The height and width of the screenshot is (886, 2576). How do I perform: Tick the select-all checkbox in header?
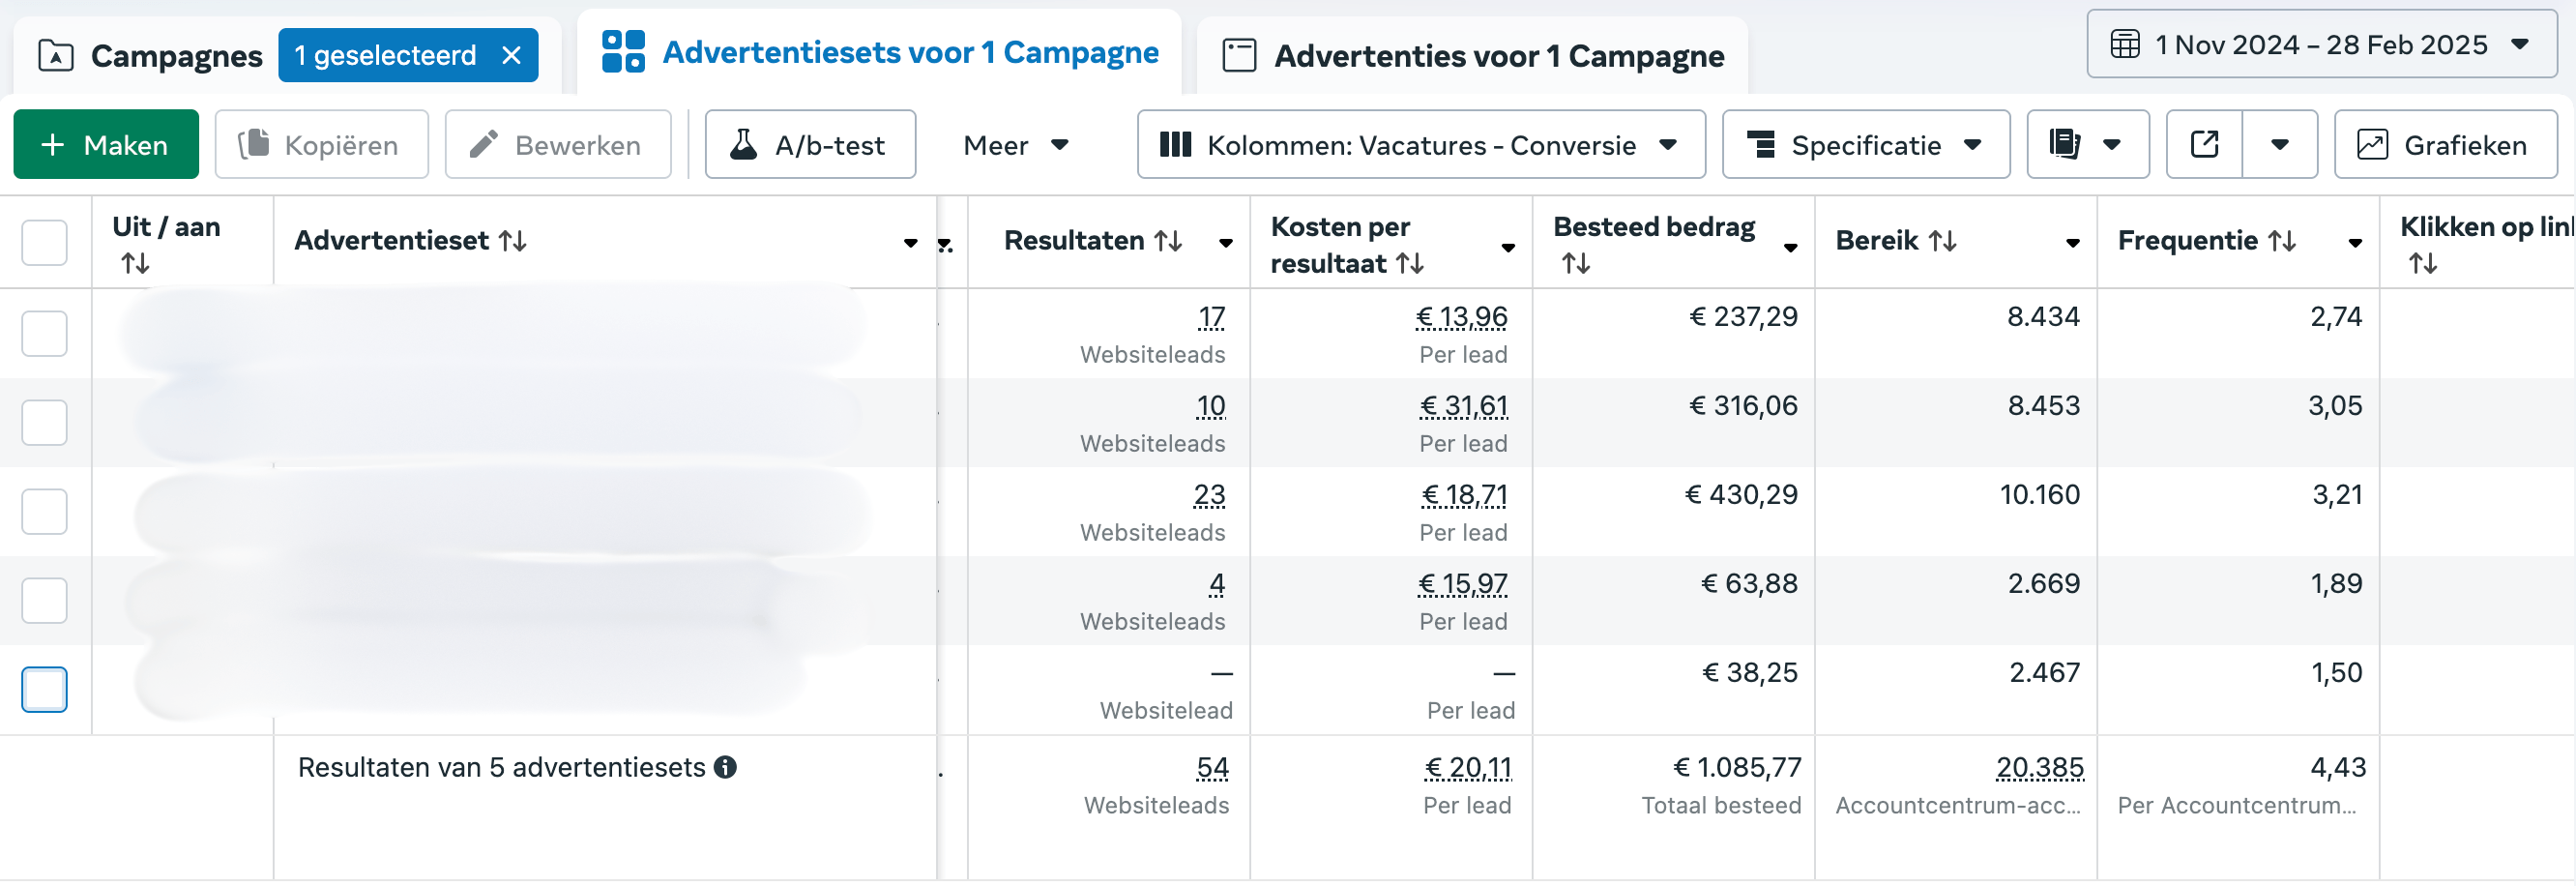click(x=45, y=242)
